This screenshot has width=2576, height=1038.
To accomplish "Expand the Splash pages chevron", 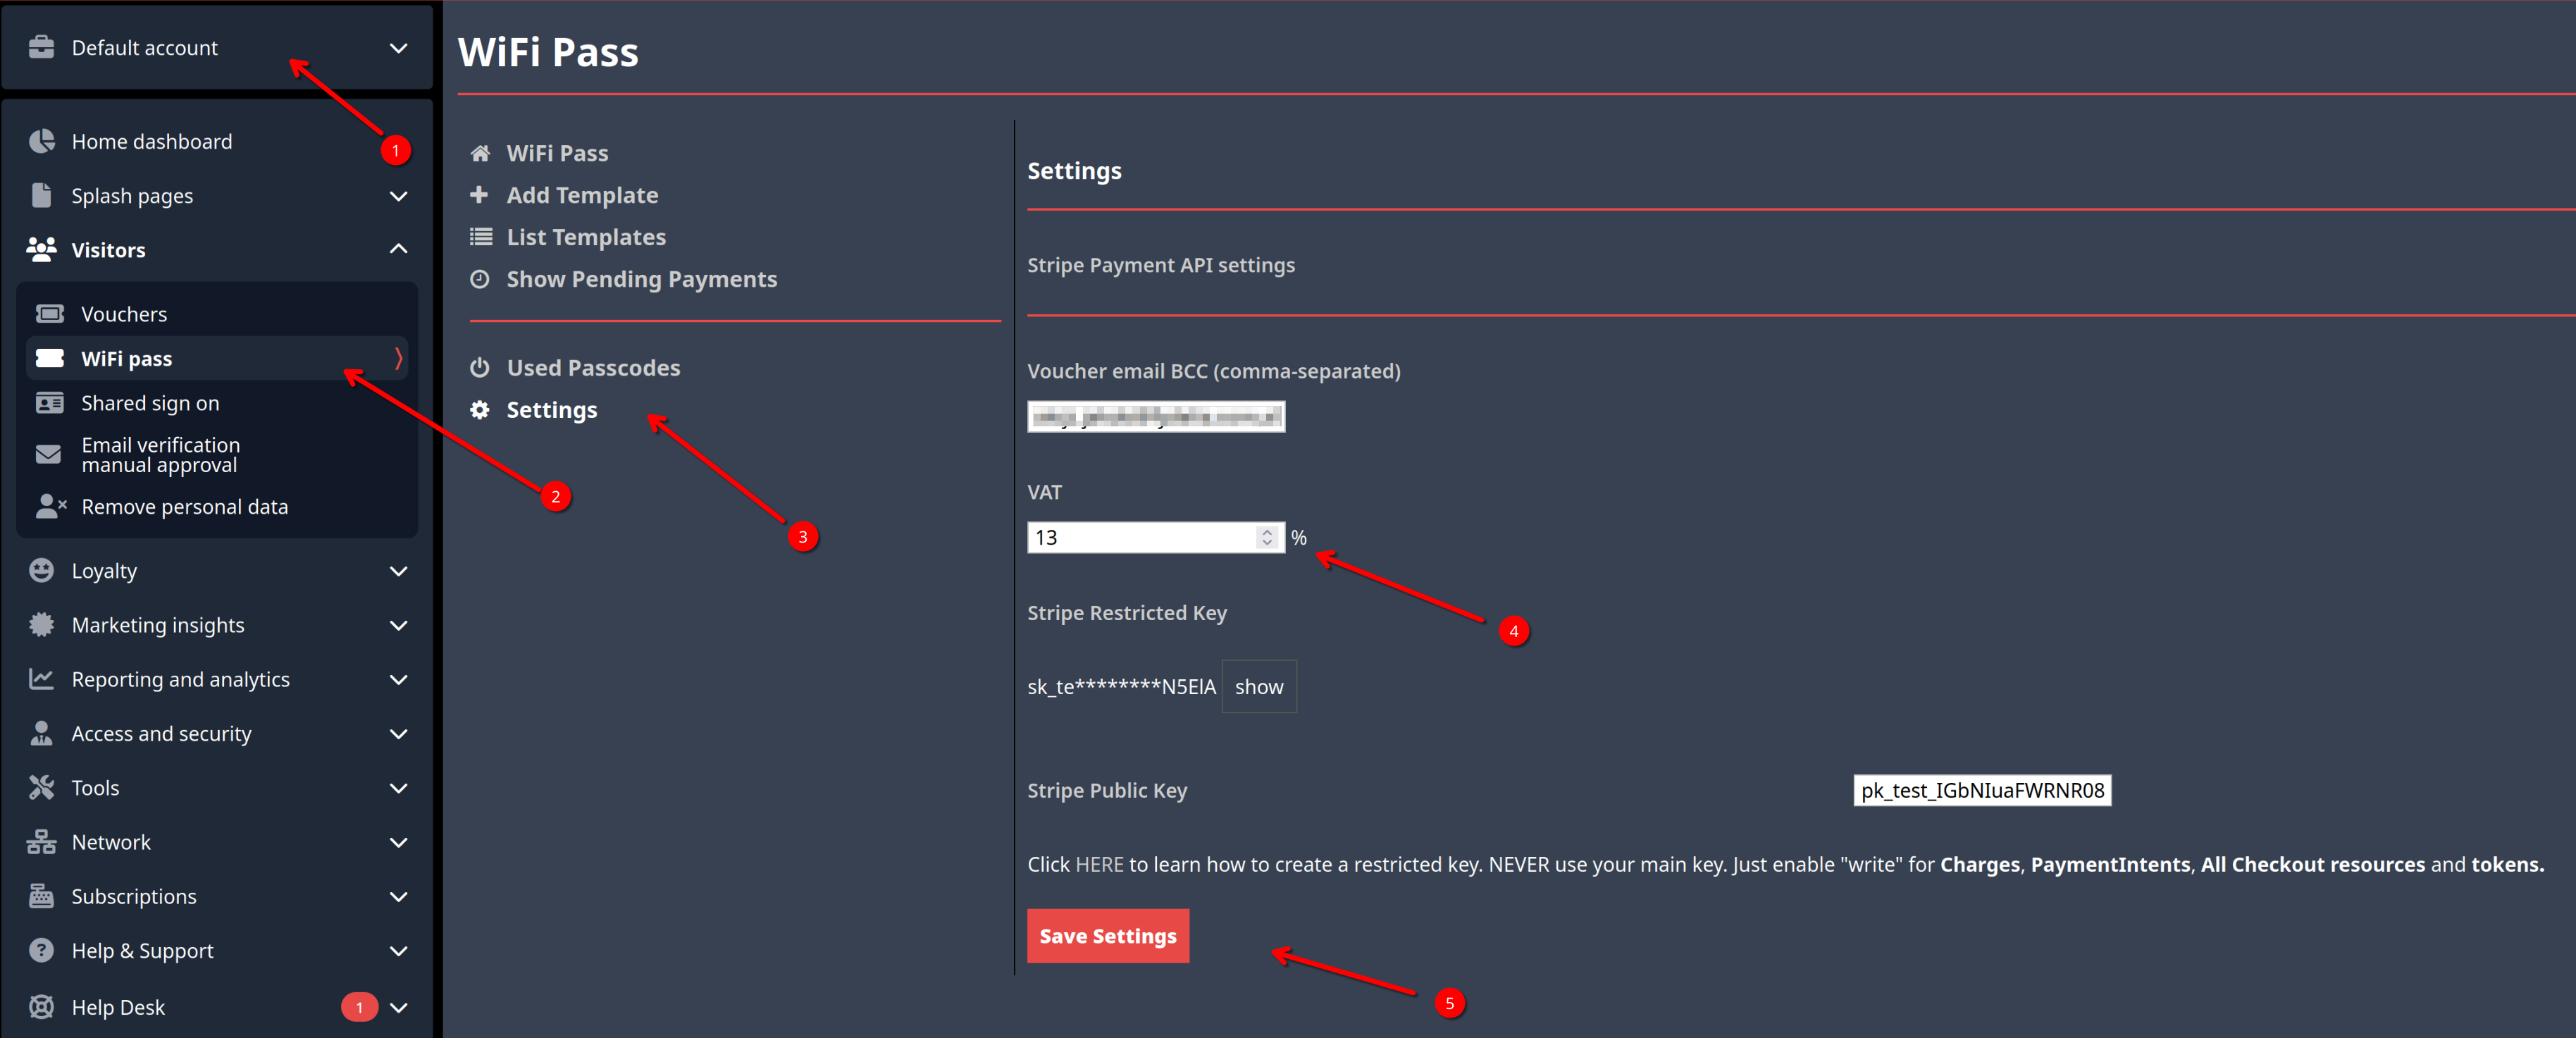I will (x=398, y=196).
